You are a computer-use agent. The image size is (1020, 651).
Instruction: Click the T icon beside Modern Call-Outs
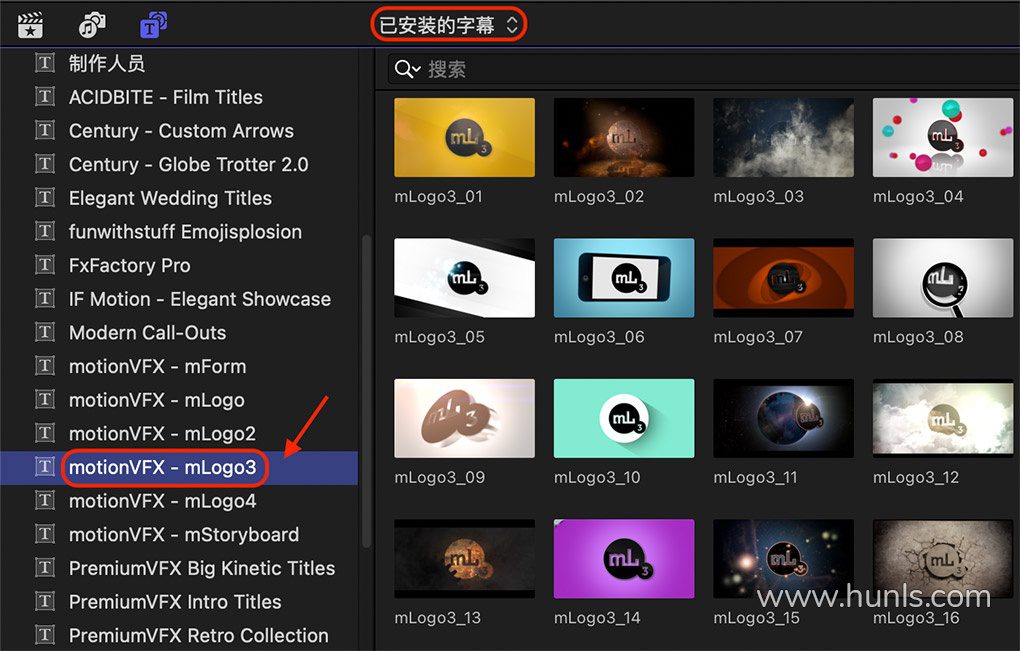click(x=44, y=332)
